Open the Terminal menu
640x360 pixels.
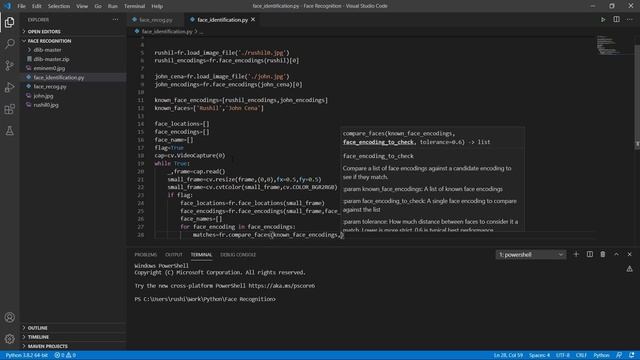(x=134, y=6)
